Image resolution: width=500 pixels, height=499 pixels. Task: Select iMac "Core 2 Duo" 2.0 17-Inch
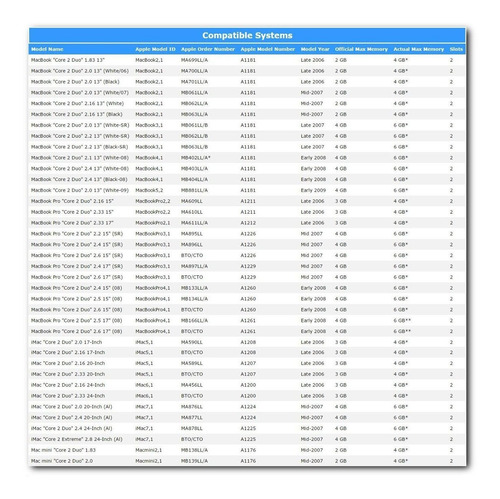point(67,342)
